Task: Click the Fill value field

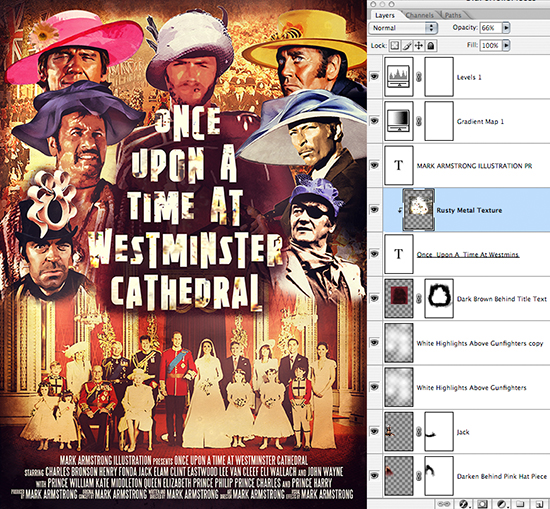Action: pos(491,45)
